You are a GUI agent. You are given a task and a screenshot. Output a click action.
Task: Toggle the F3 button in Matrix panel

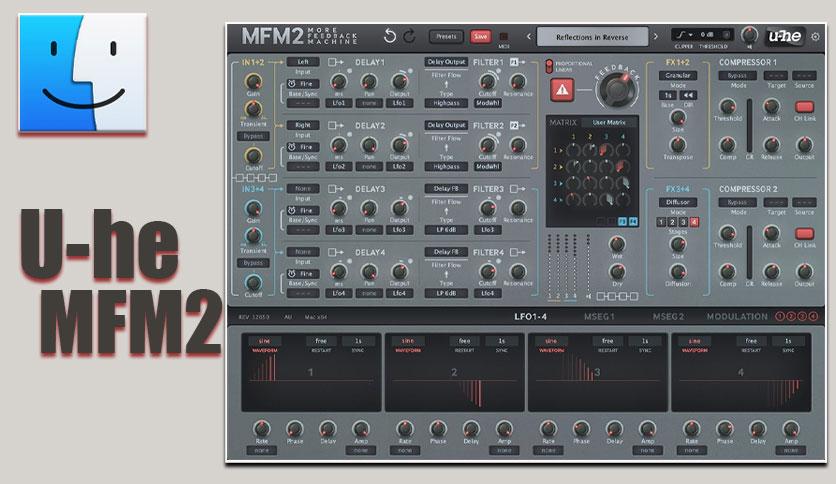click(x=622, y=221)
